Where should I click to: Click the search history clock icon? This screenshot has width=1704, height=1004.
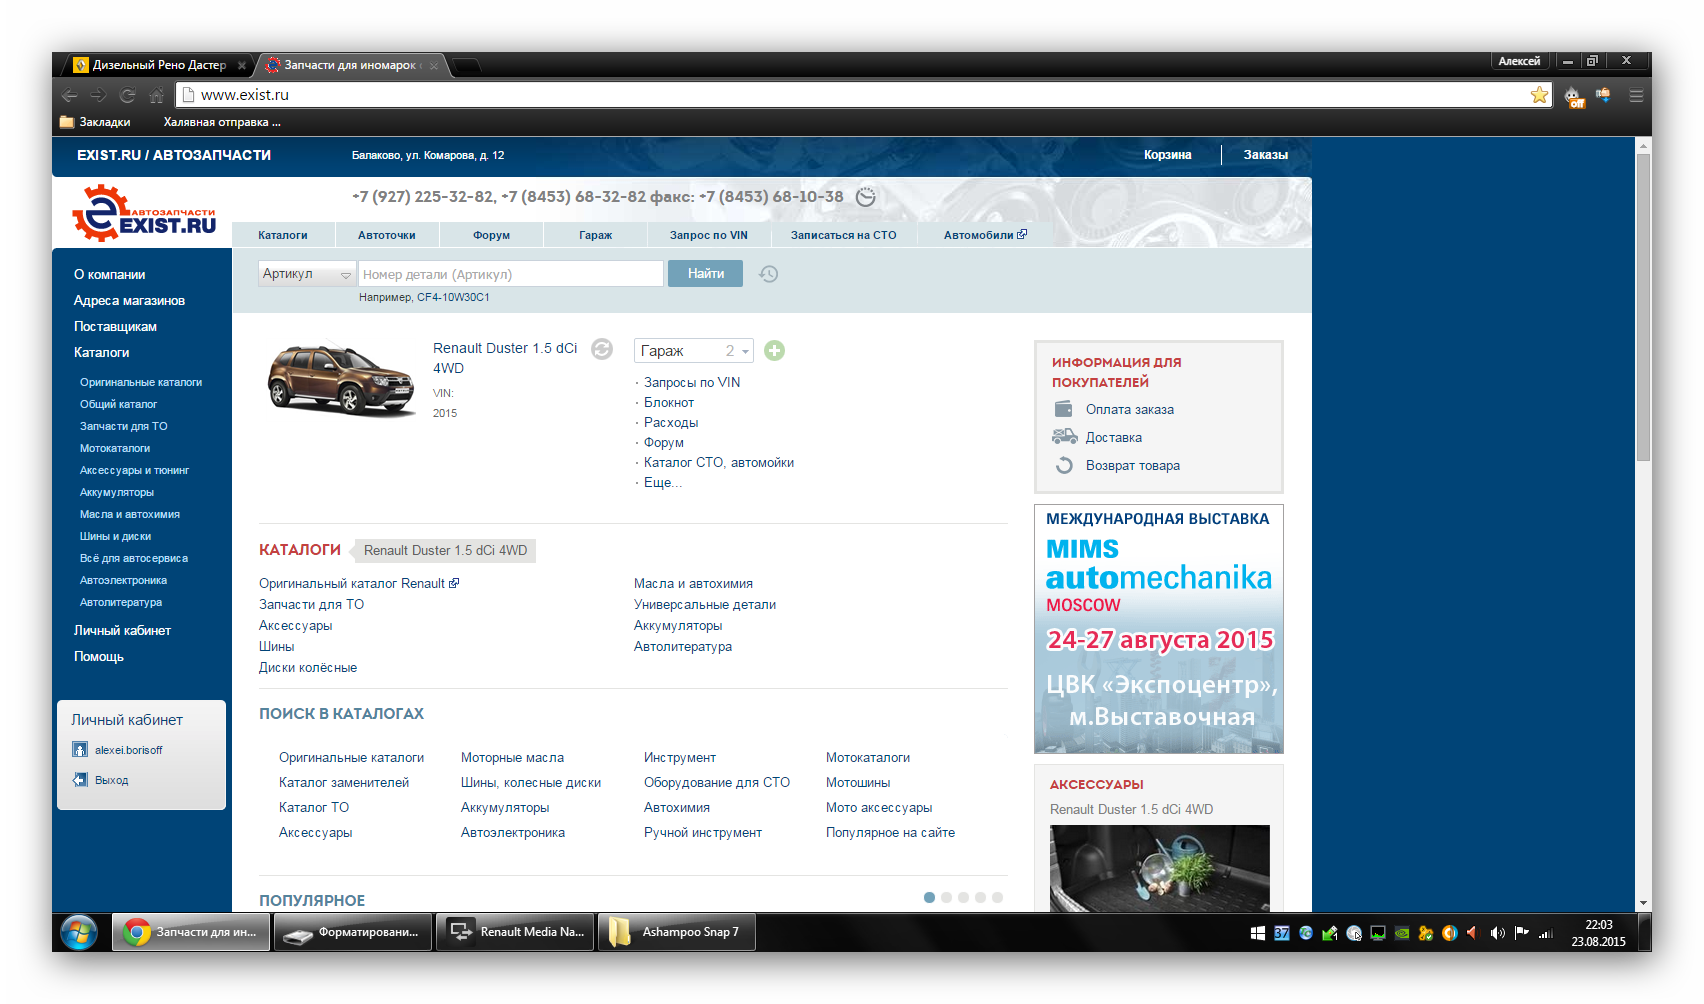(x=768, y=274)
